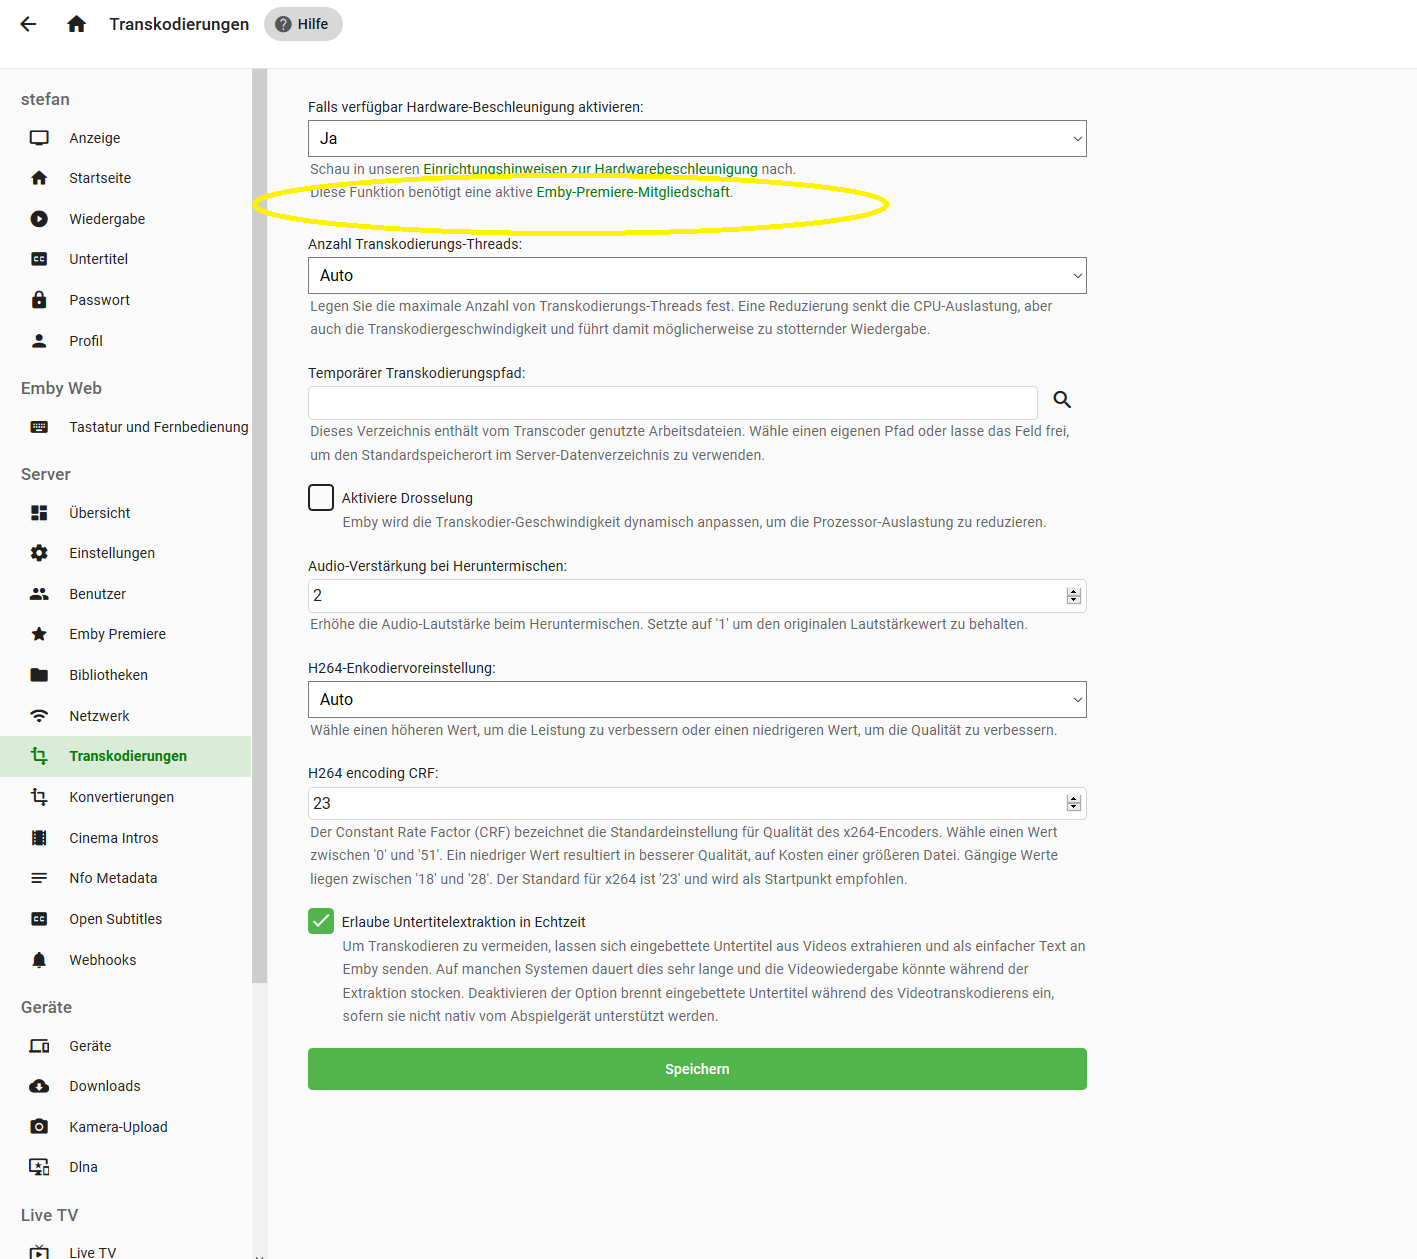The image size is (1417, 1259).
Task: Click the Downloads cloud icon
Action: [x=39, y=1086]
